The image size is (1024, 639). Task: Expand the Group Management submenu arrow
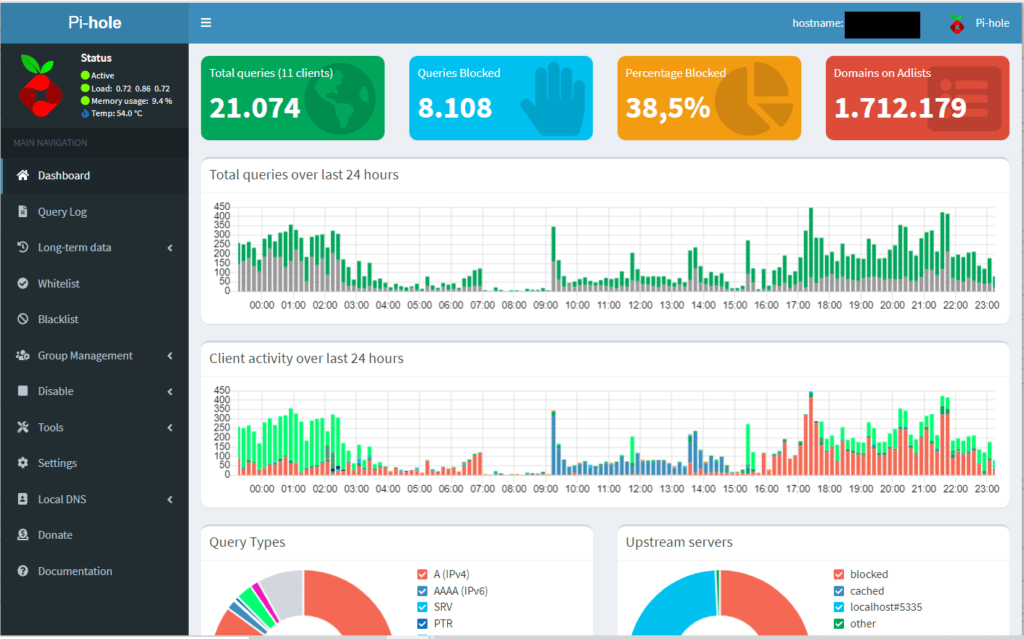(170, 355)
